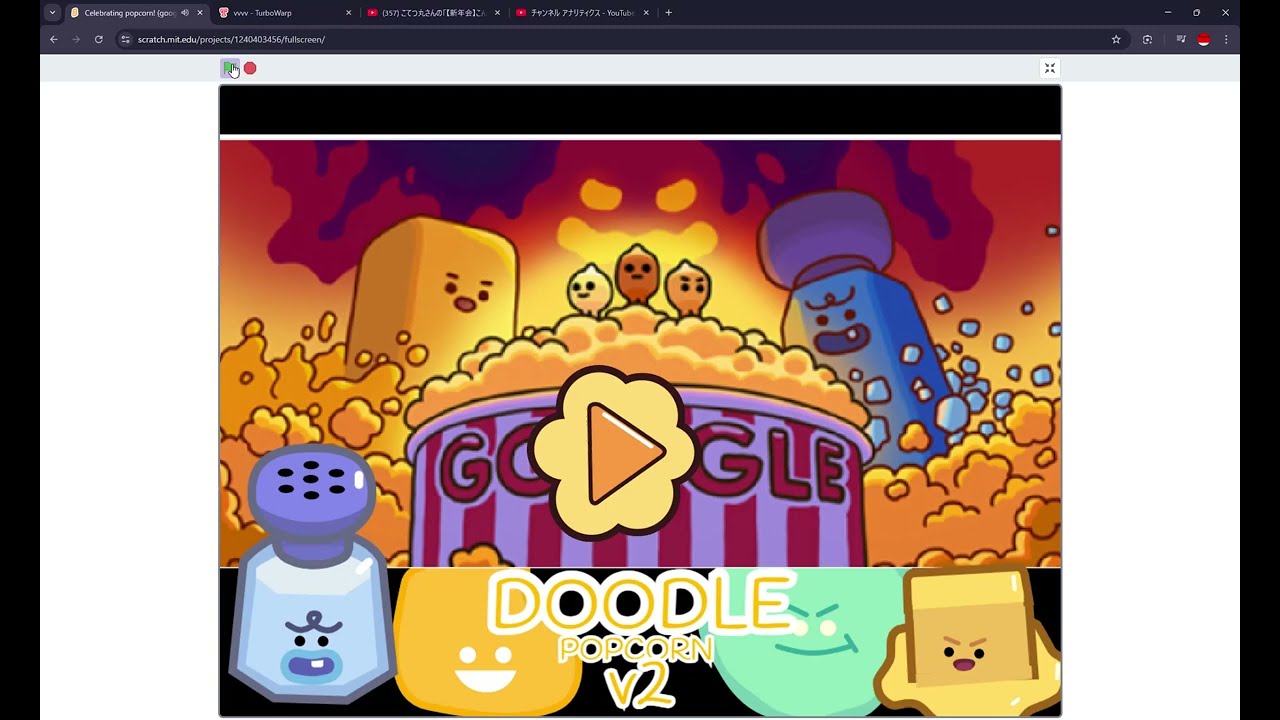Click the red stop sign button

pos(250,68)
